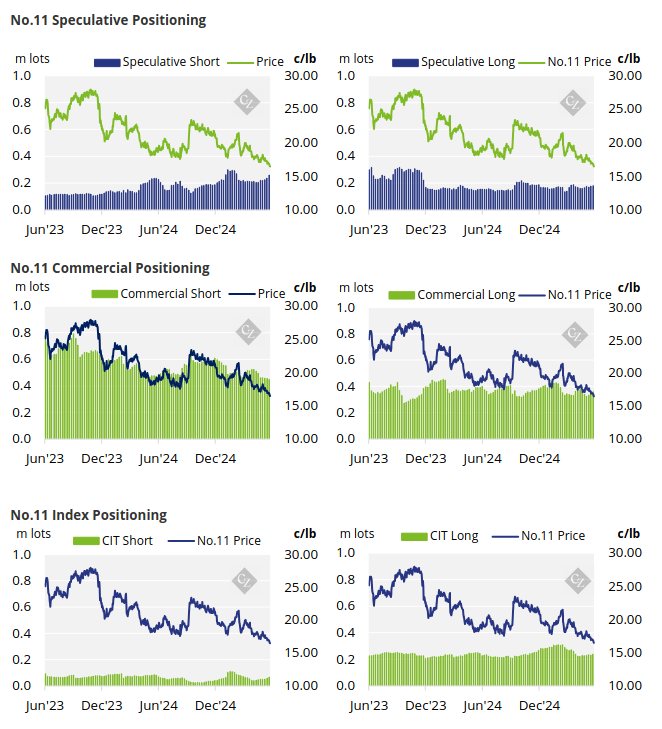Screen dimensions: 662x729
Task: Click the CIT Short legend label
Action: [127, 541]
